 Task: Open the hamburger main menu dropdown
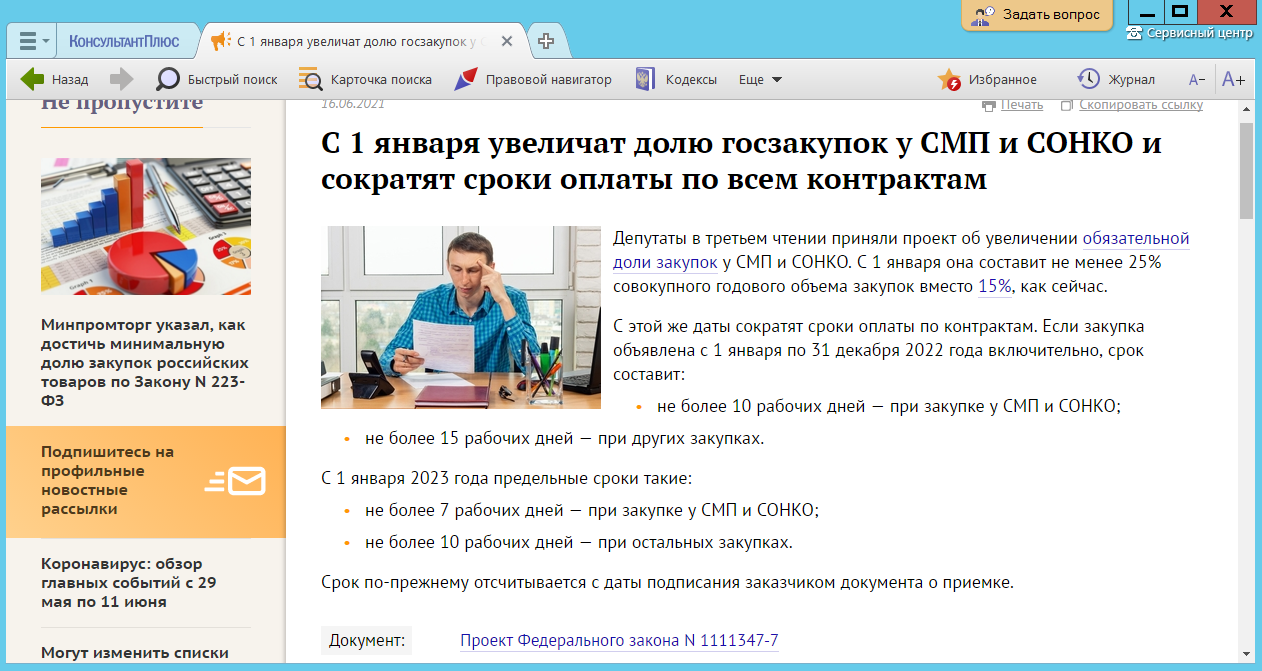[x=35, y=41]
